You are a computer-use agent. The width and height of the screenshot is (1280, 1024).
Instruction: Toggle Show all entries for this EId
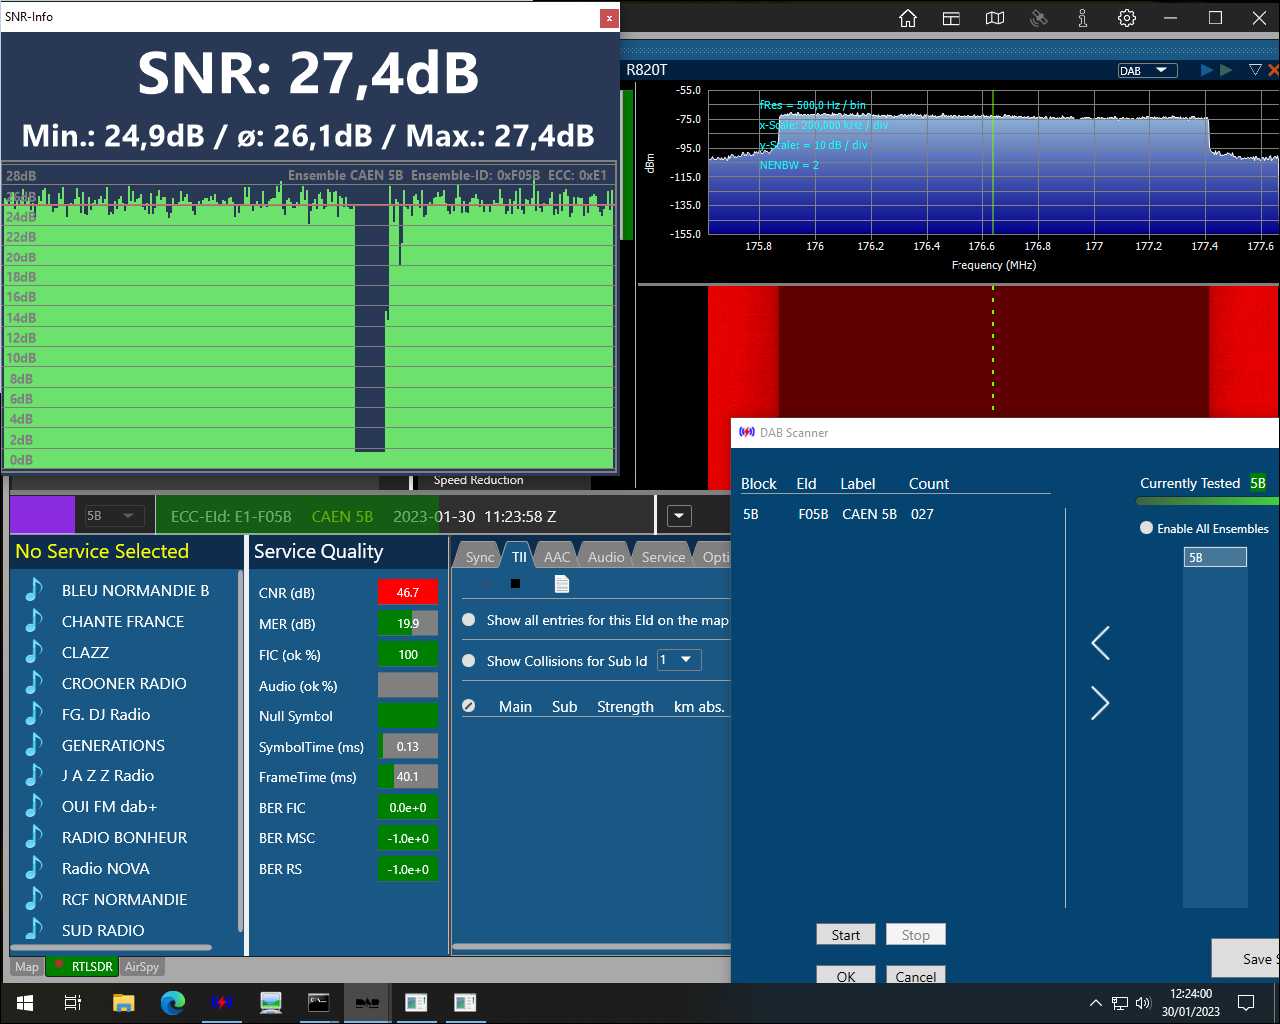point(468,620)
